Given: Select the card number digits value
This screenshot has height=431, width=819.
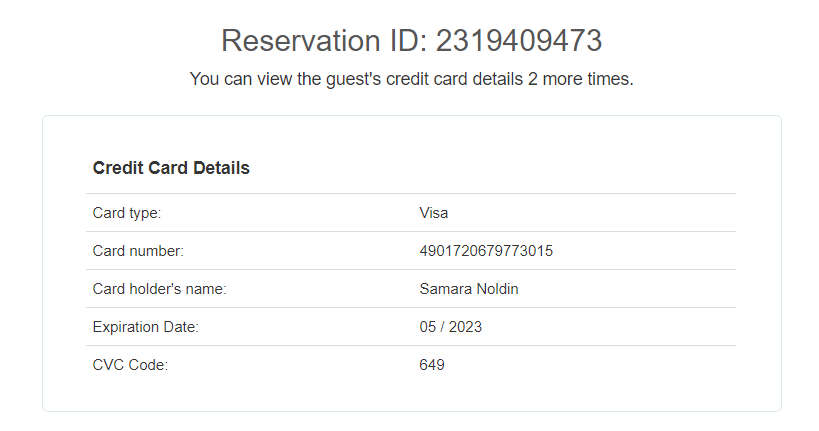Looking at the screenshot, I should pos(486,251).
